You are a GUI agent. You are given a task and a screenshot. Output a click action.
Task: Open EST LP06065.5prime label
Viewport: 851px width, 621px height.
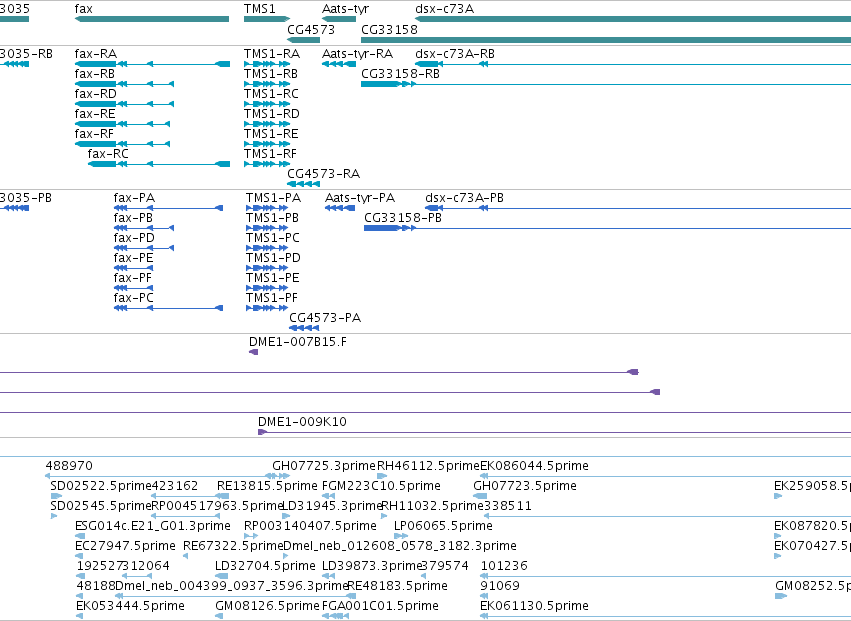point(443,526)
